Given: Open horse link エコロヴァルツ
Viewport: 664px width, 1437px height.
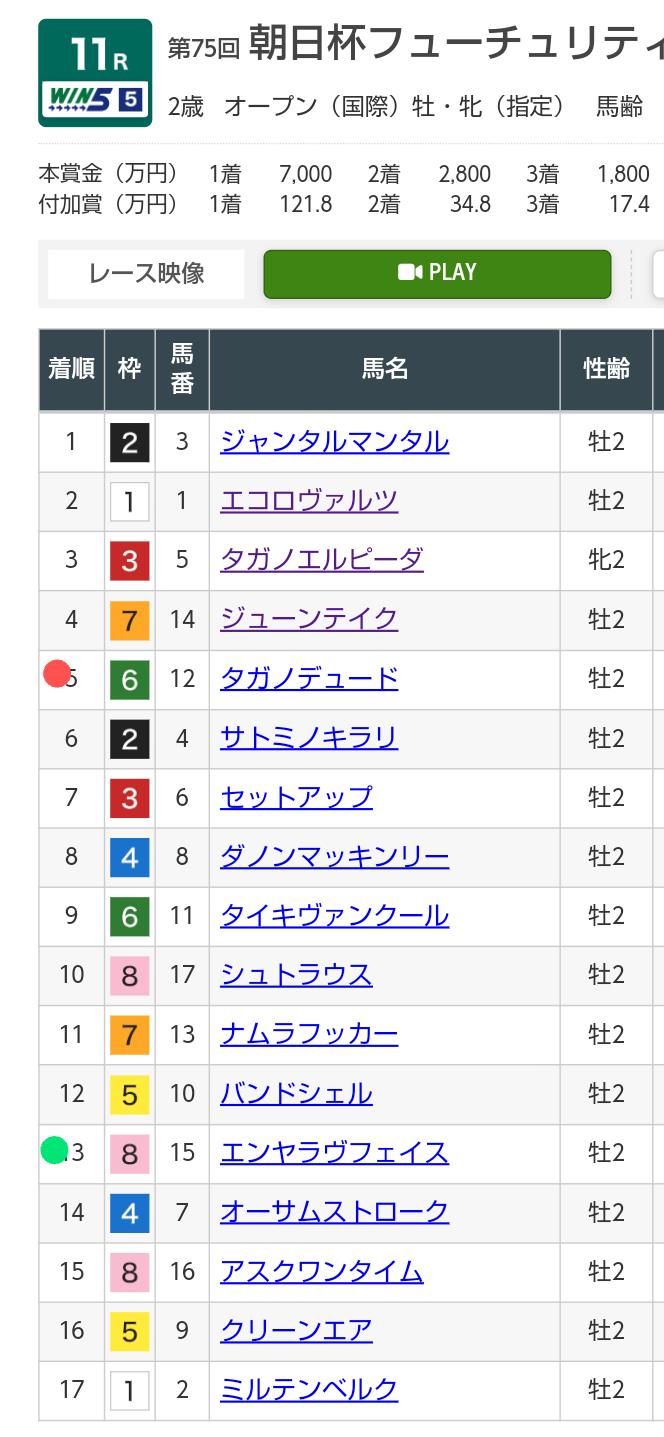Looking at the screenshot, I should point(309,500).
